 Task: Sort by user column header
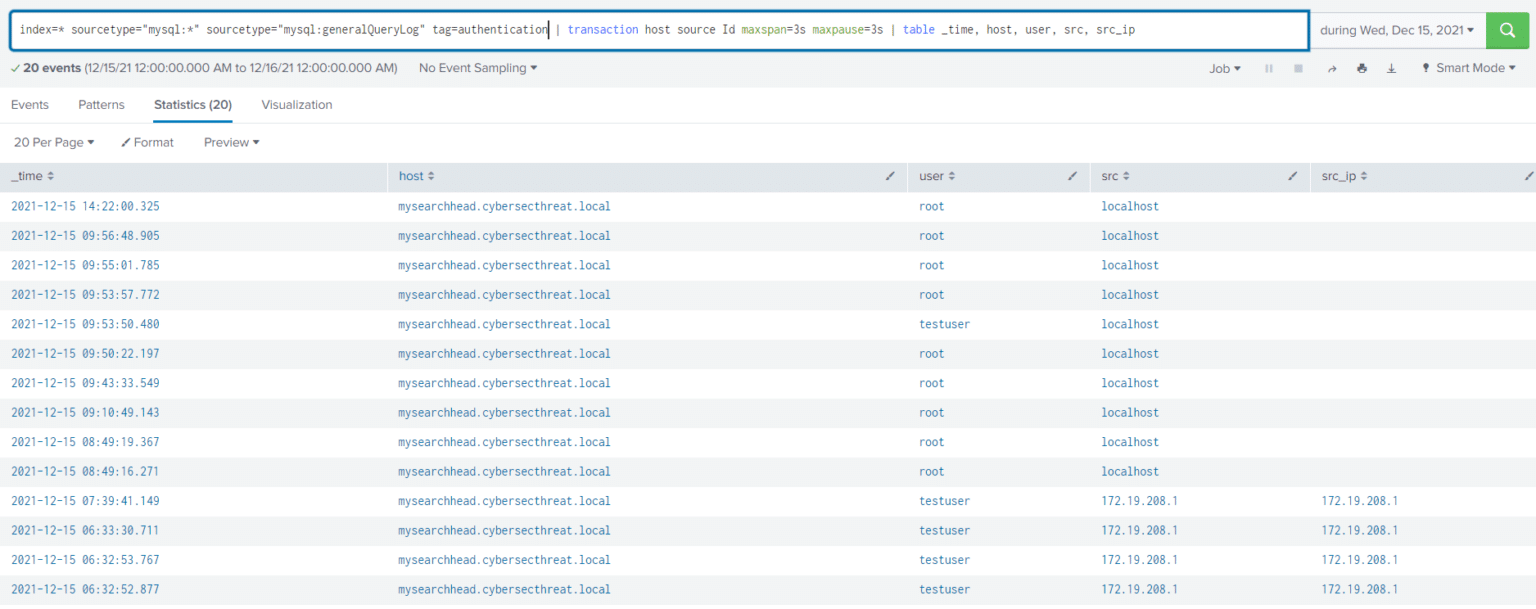pos(937,176)
